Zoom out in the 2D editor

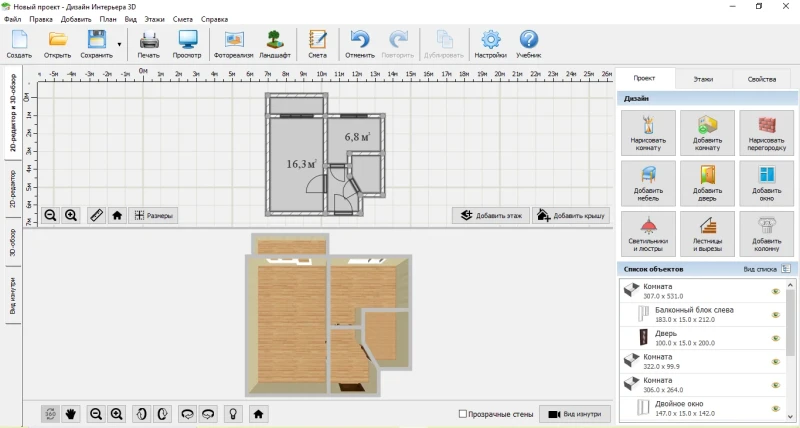(50, 216)
